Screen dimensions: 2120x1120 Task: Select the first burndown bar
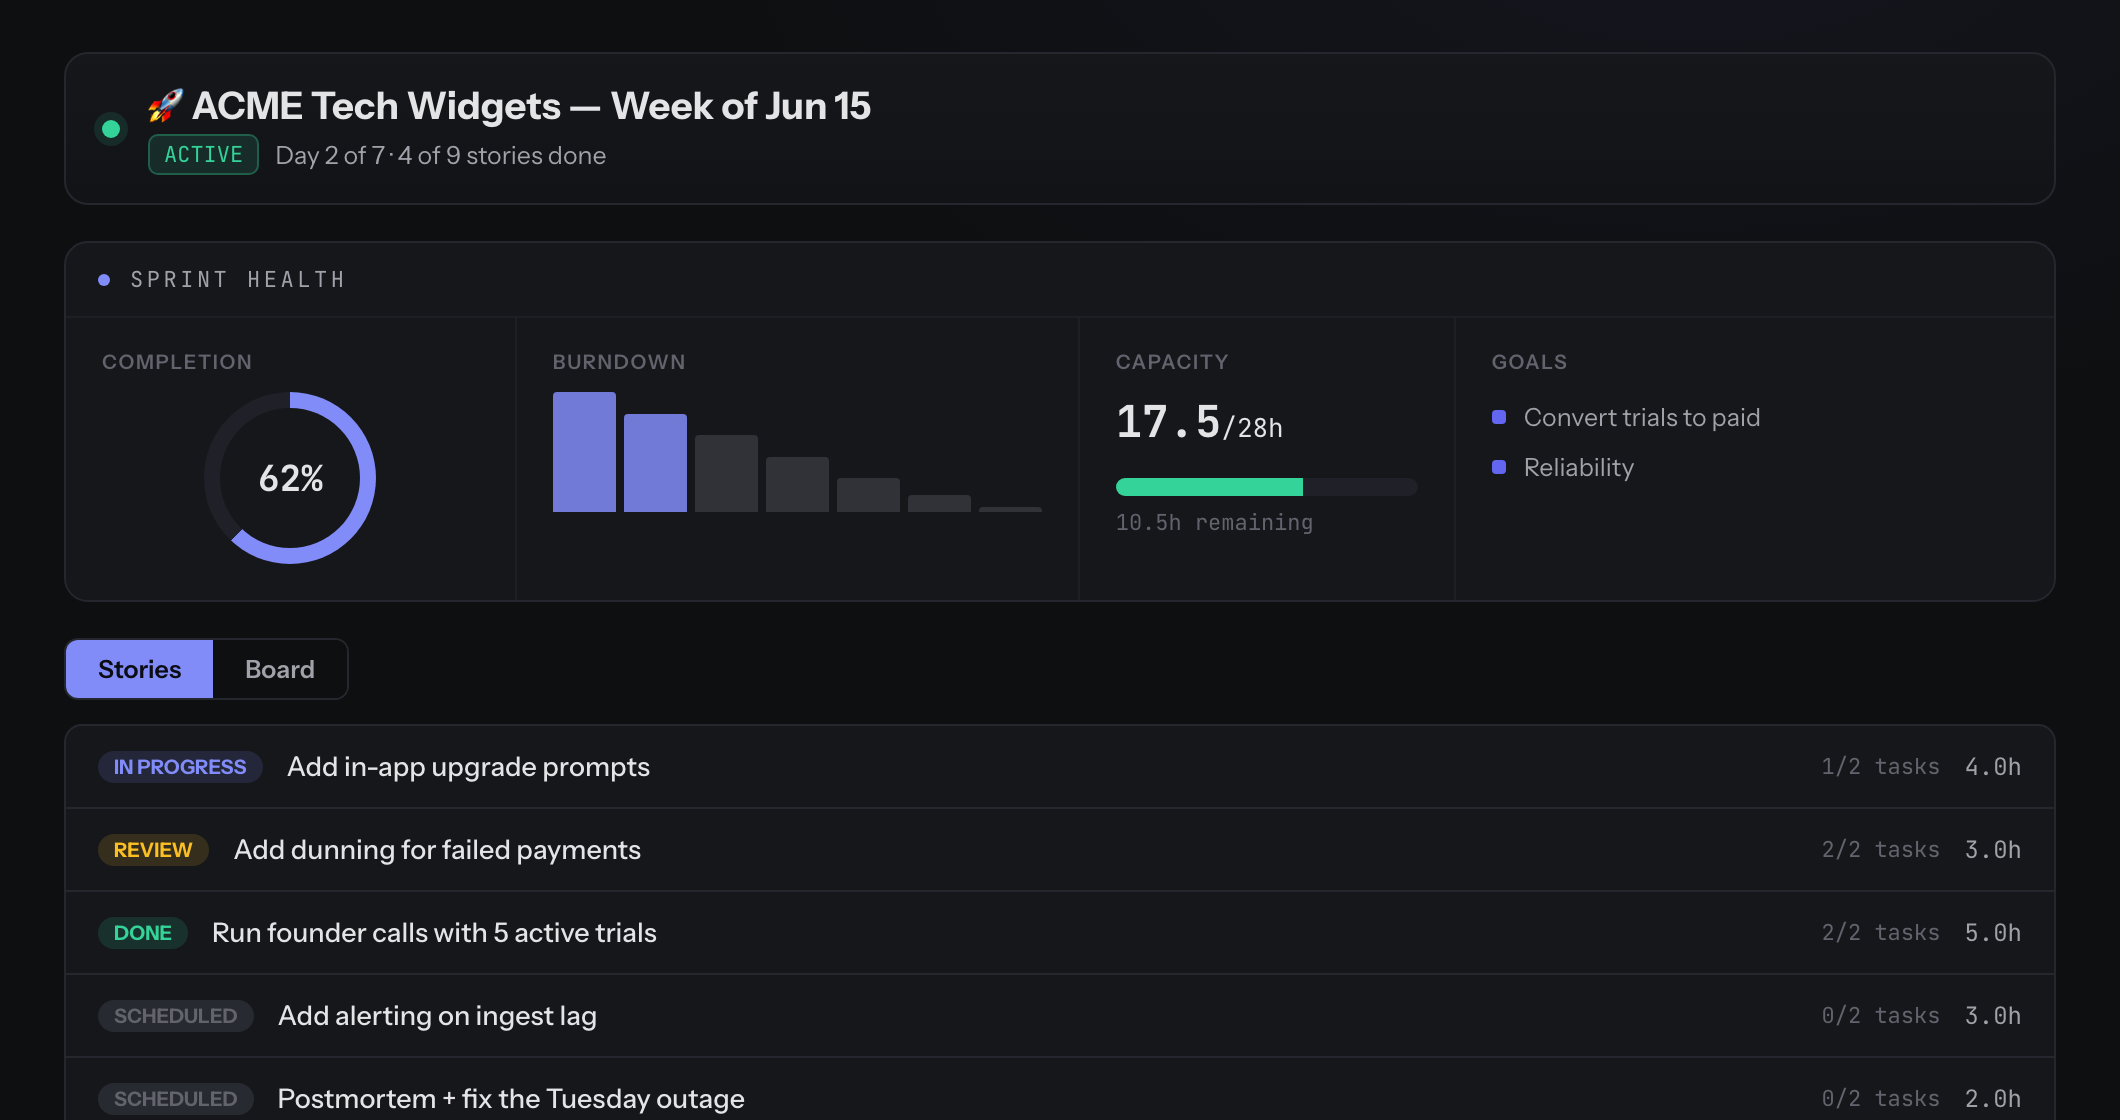(584, 452)
